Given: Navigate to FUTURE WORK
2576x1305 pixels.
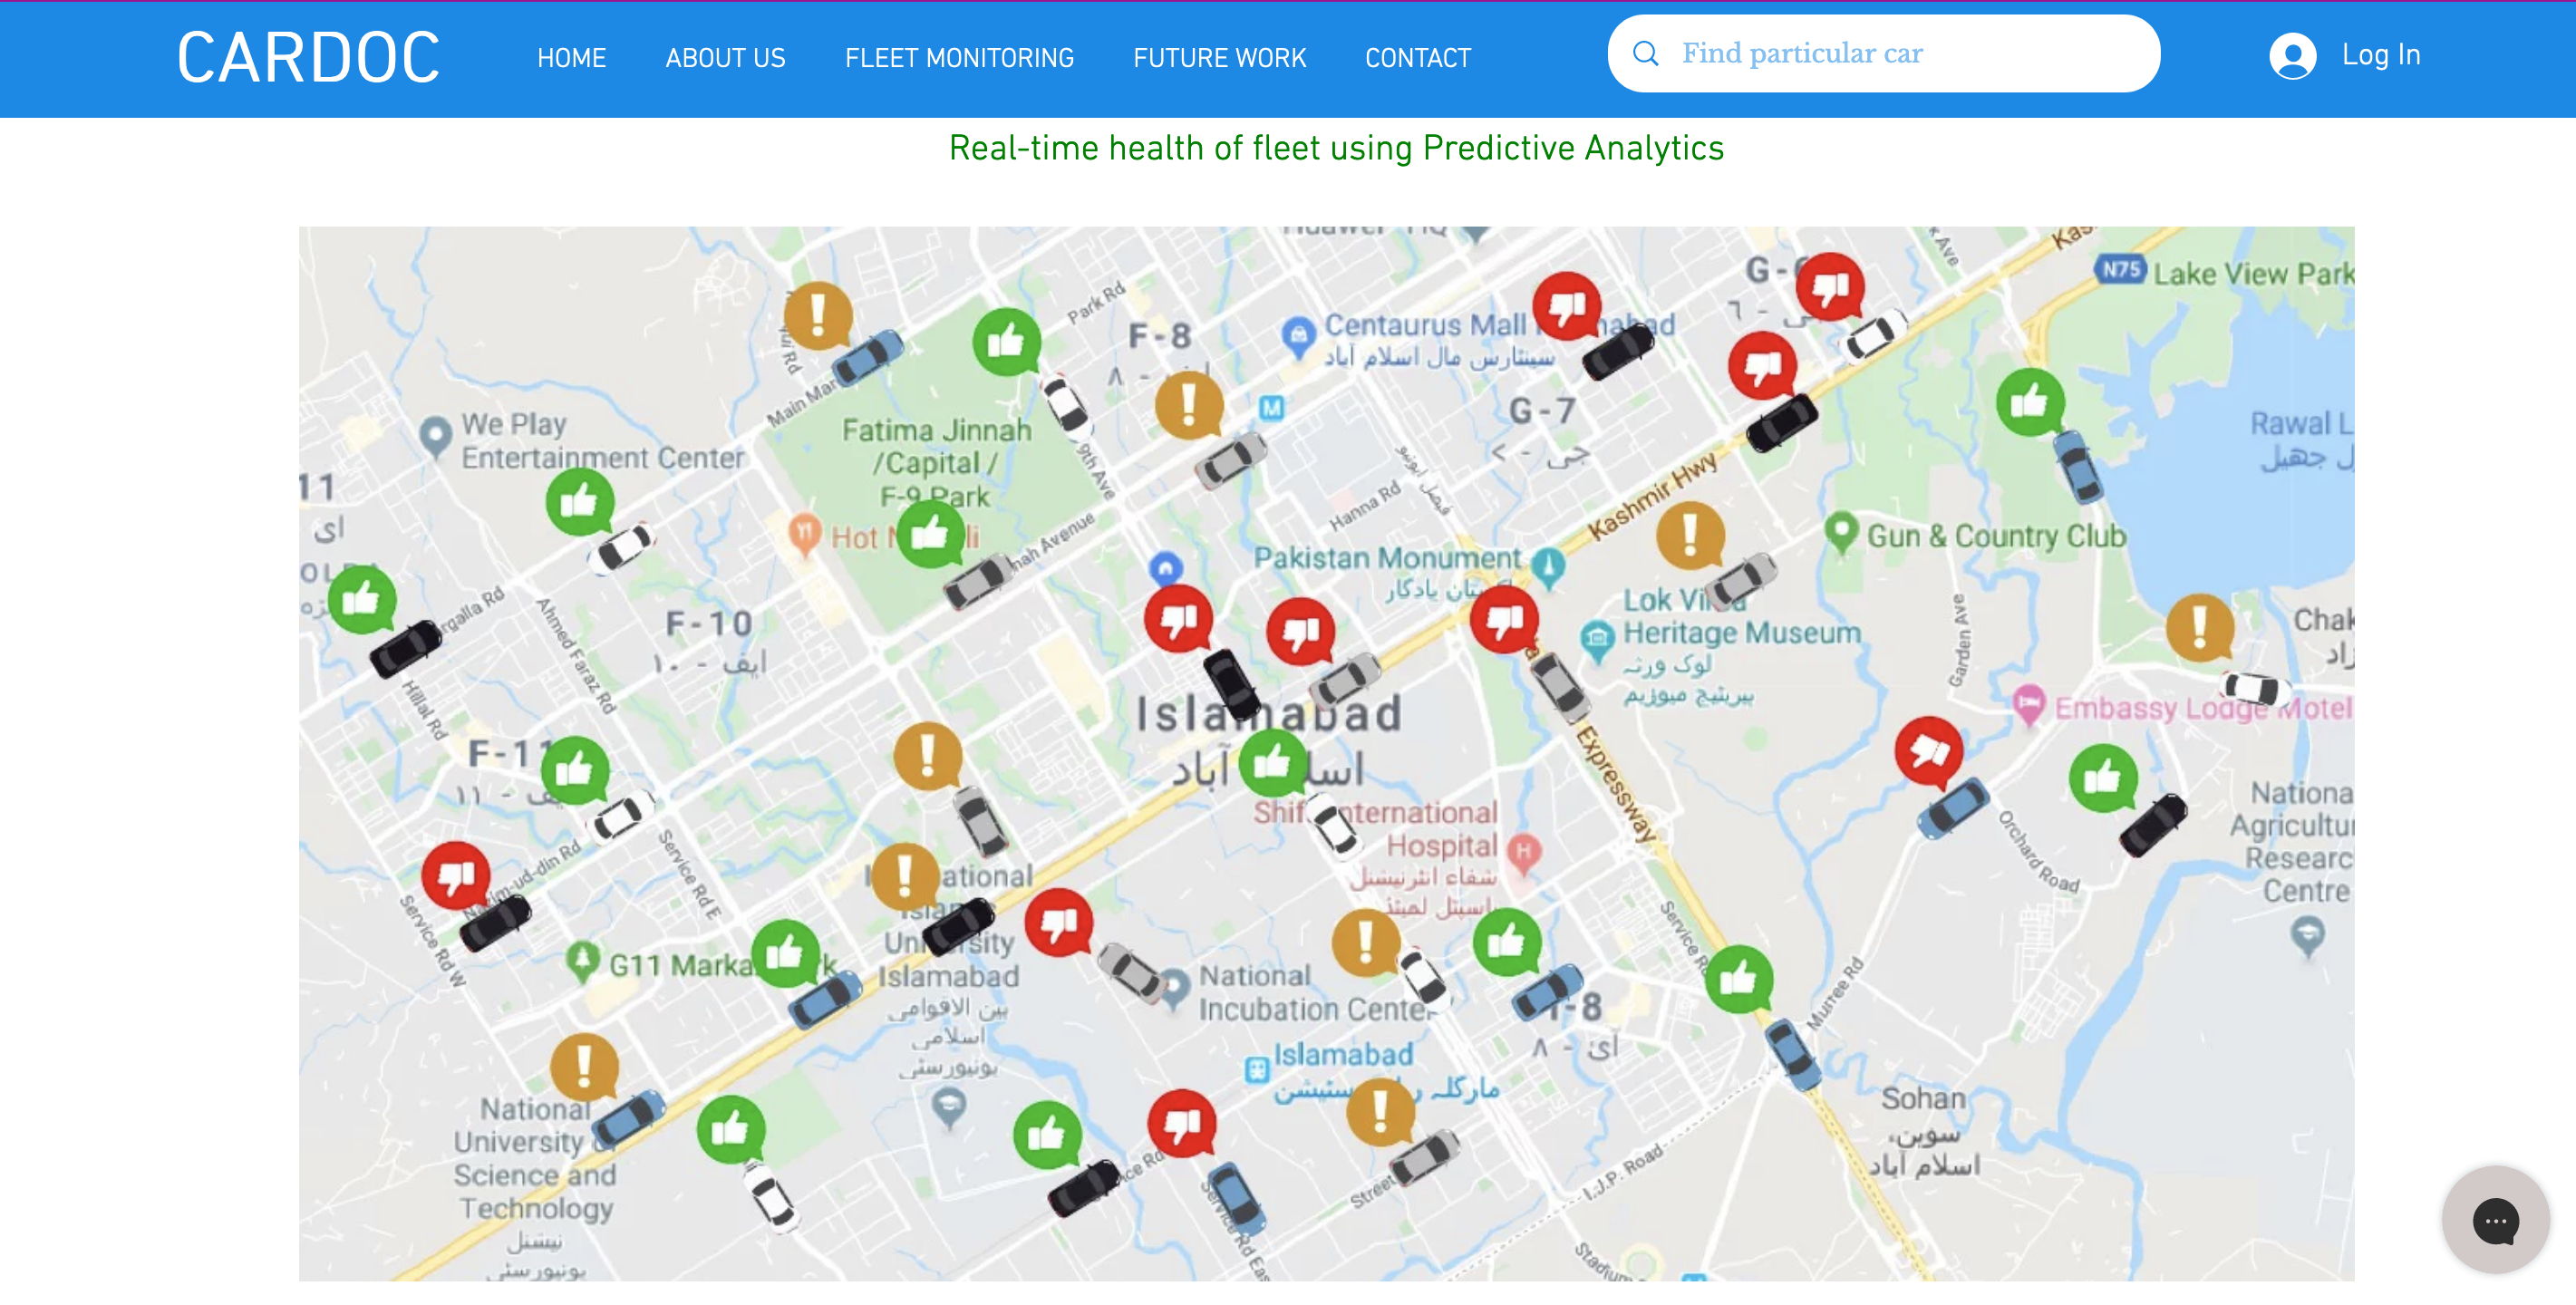Looking at the screenshot, I should point(1219,58).
